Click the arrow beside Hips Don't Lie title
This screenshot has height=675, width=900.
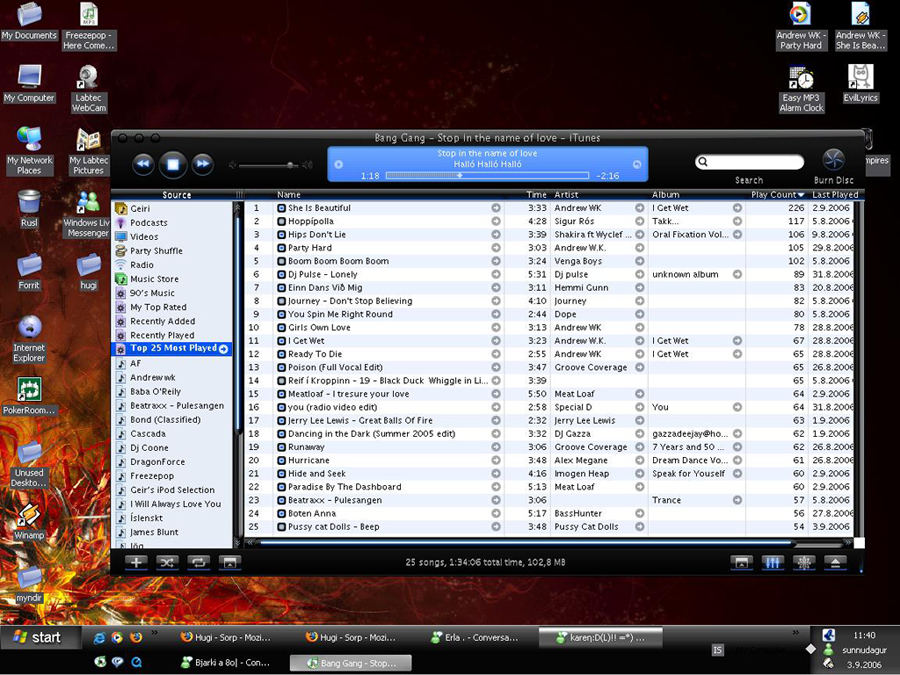tap(496, 234)
